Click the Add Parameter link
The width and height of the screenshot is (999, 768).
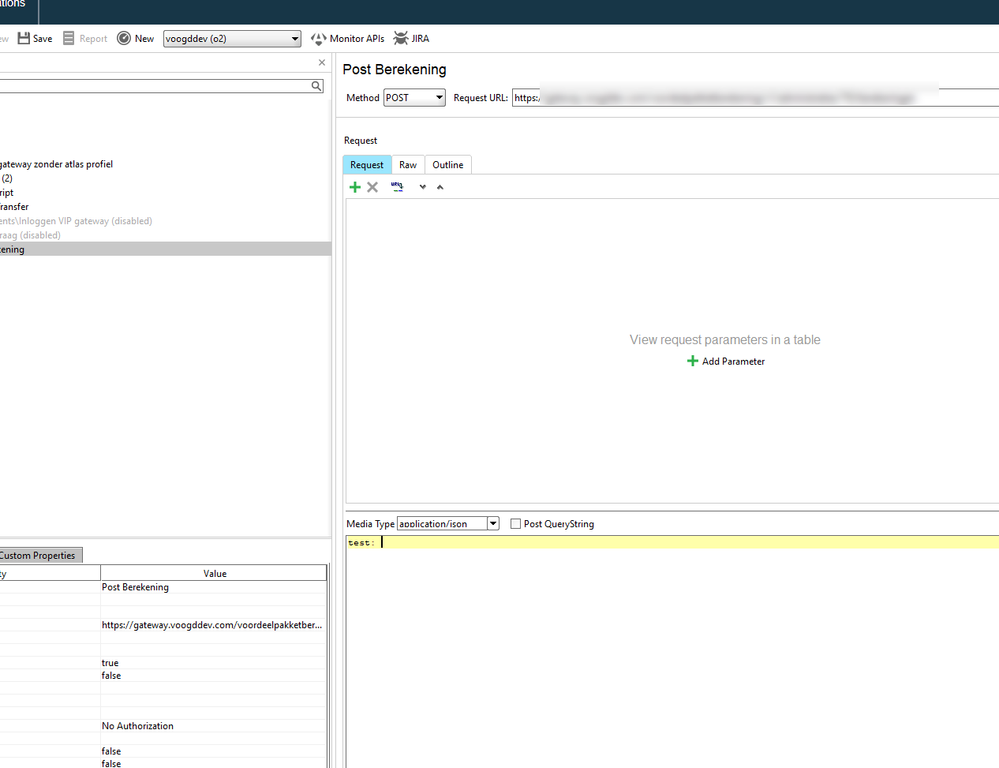(726, 361)
